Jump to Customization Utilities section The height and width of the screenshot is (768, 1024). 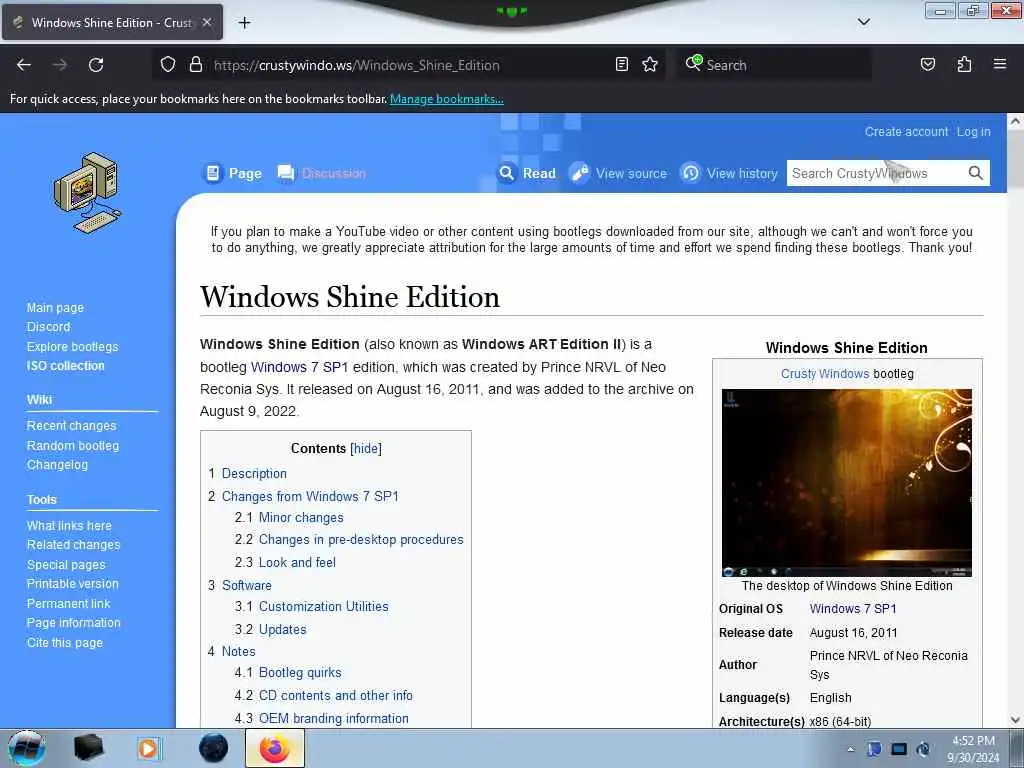click(x=323, y=606)
